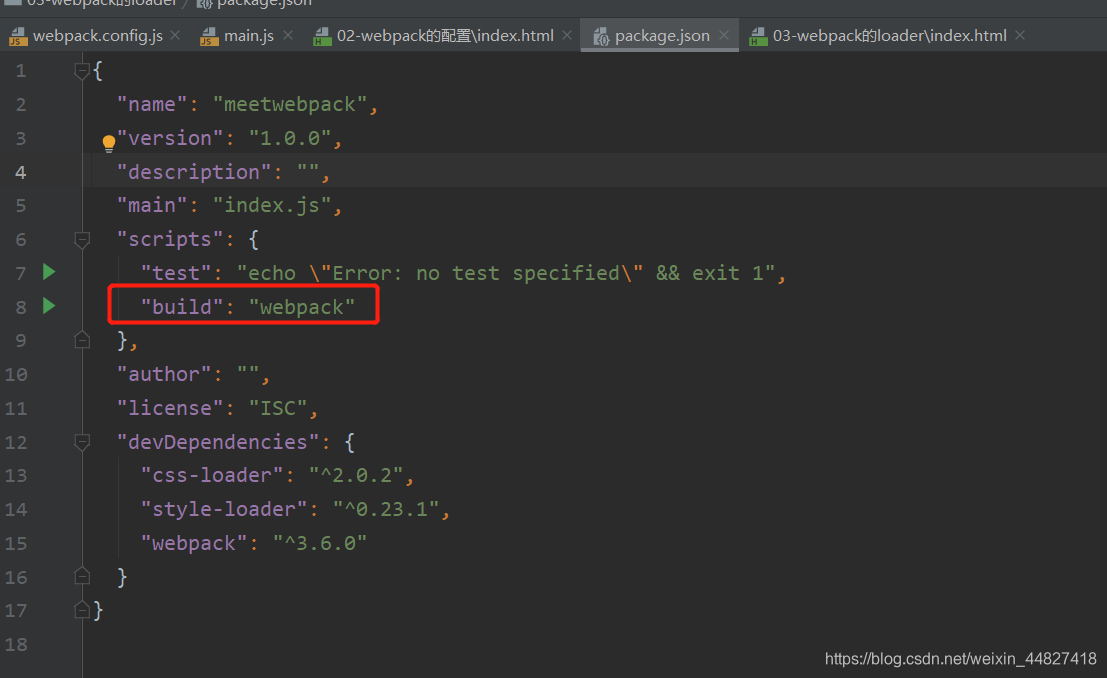Click line number 4 in the gutter
This screenshot has width=1107, height=678.
(x=20, y=172)
